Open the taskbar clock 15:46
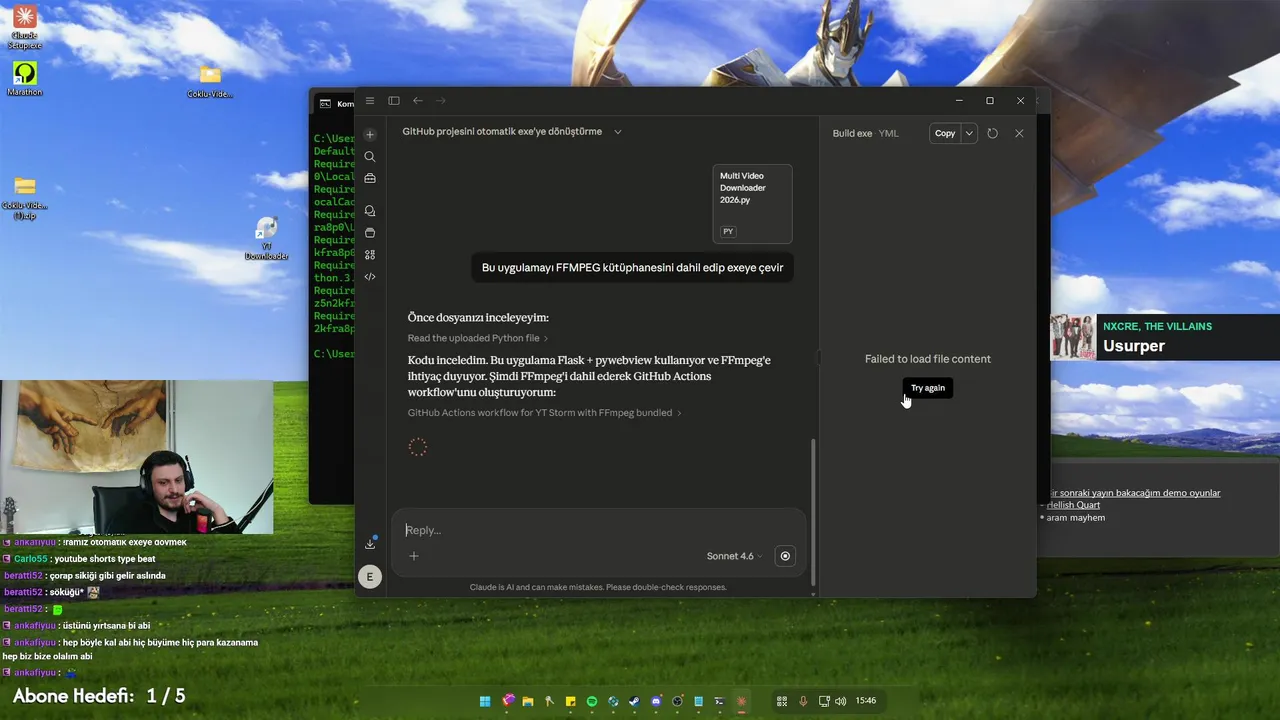This screenshot has width=1280, height=720. click(866, 701)
